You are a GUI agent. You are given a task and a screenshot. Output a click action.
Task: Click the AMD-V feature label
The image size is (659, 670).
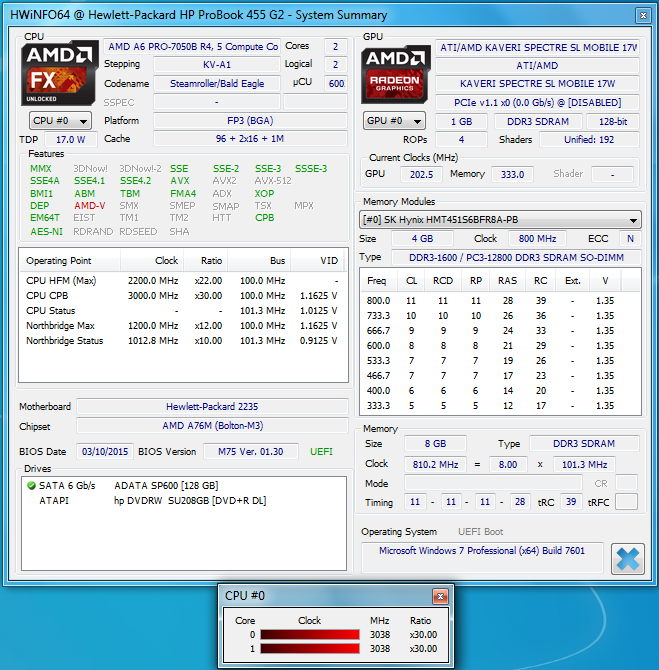pos(89,206)
